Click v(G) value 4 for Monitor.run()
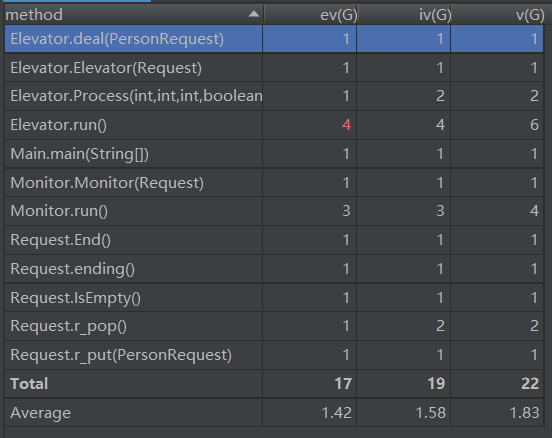 (534, 211)
